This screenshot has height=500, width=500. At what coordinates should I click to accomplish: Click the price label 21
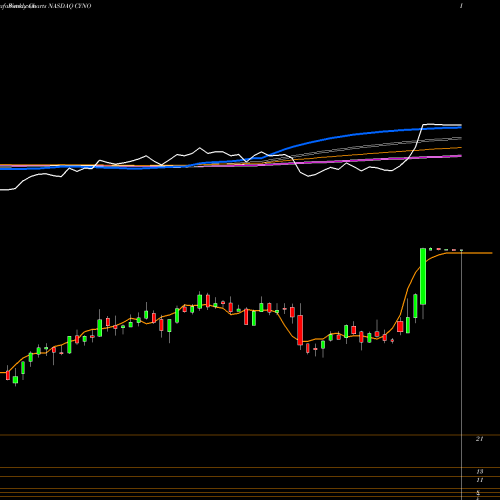pyautogui.click(x=479, y=439)
